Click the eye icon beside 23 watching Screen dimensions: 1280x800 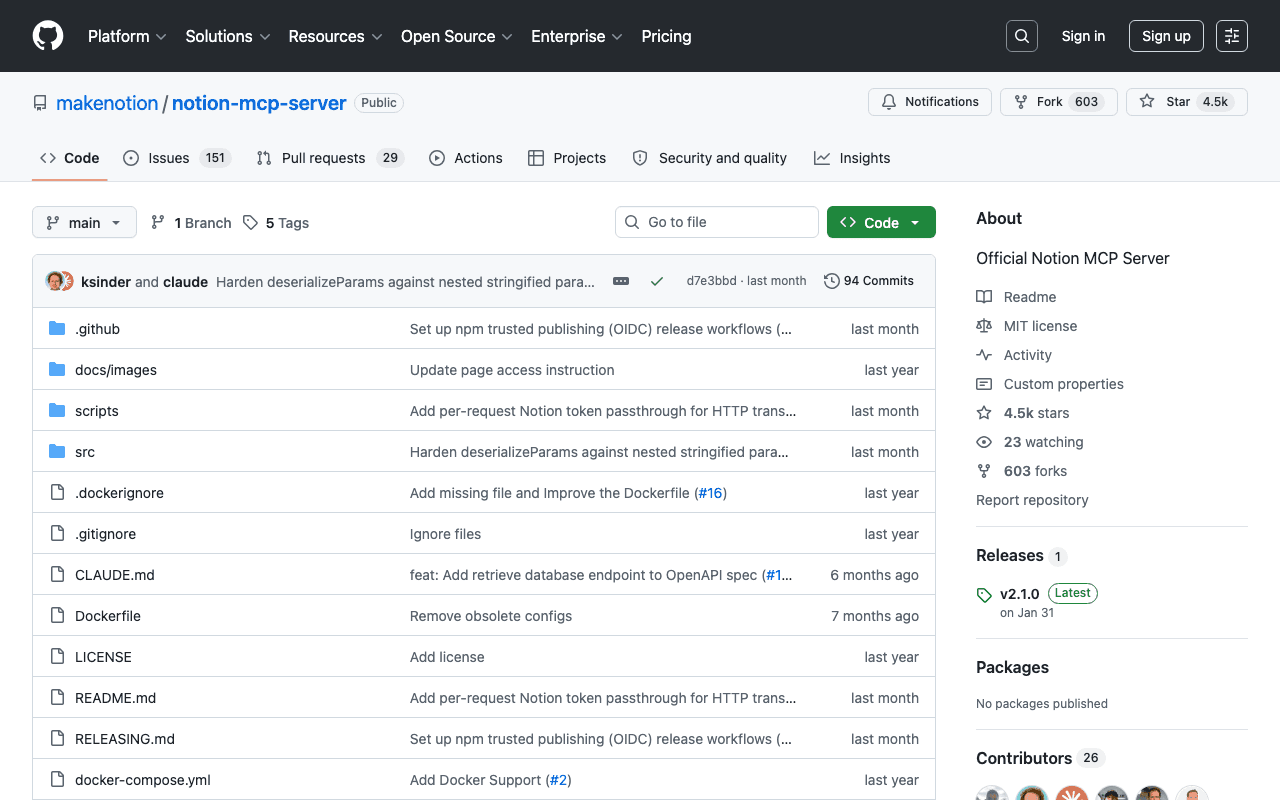984,442
